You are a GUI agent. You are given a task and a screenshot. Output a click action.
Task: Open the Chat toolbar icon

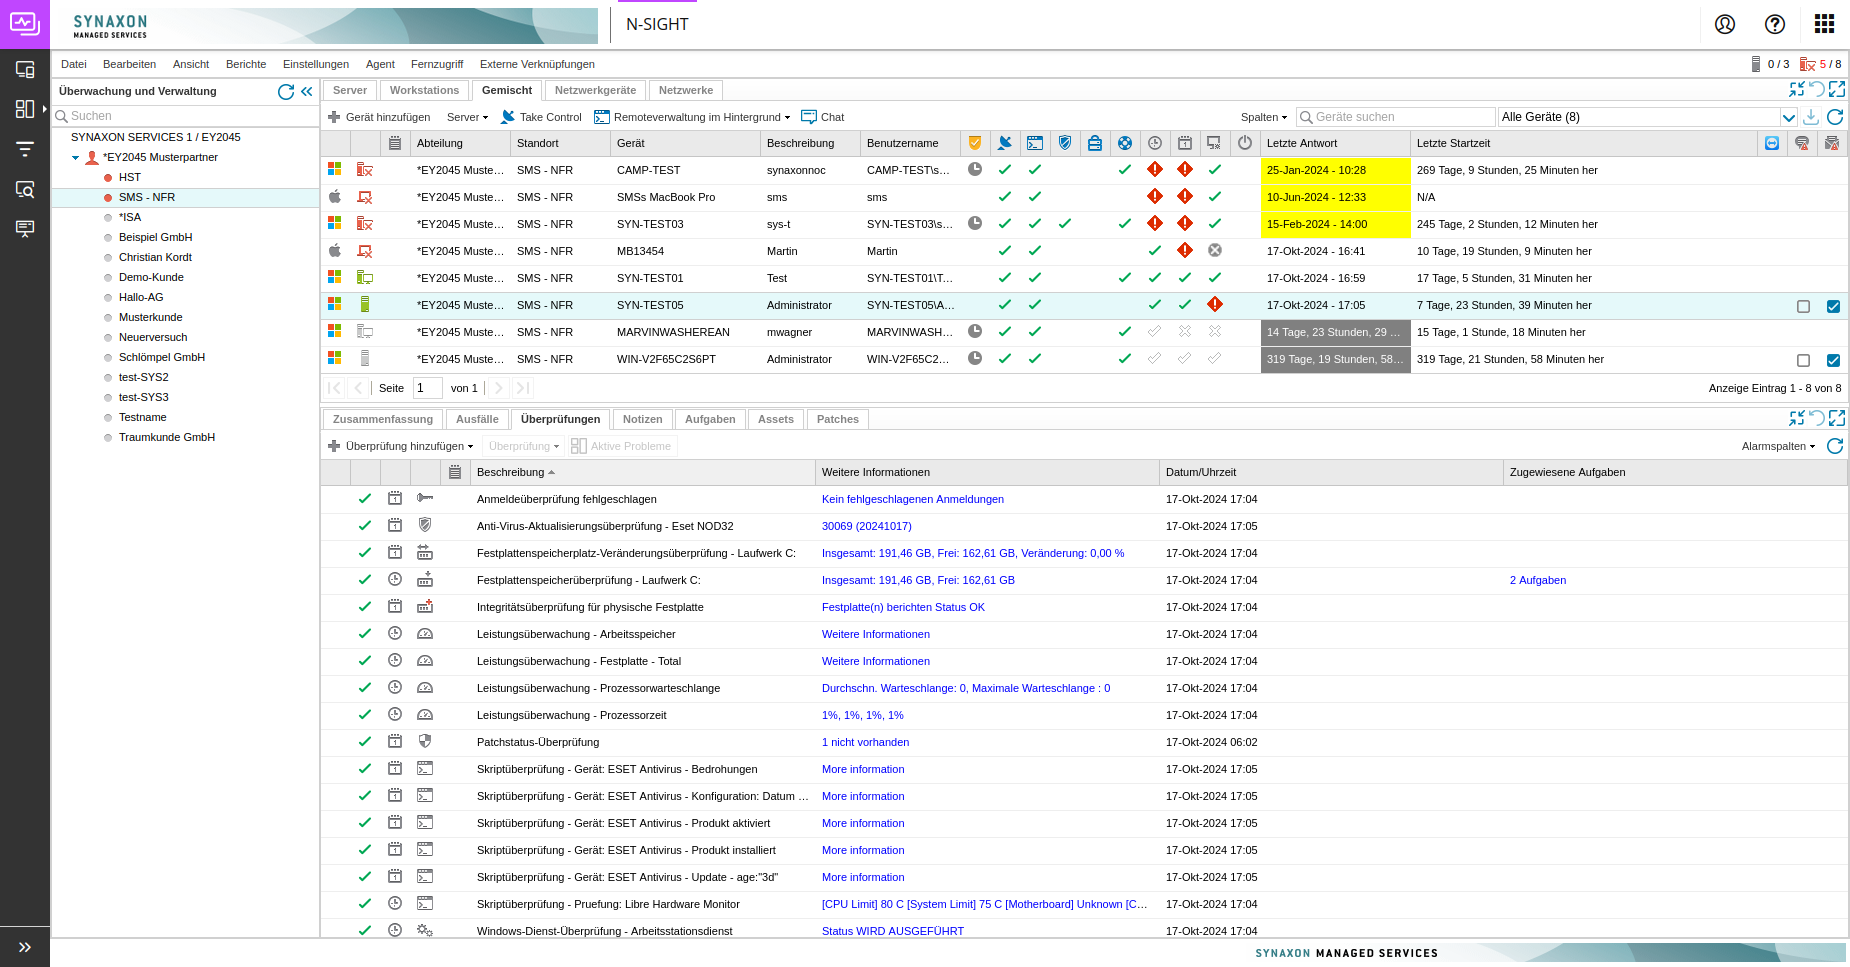(809, 117)
